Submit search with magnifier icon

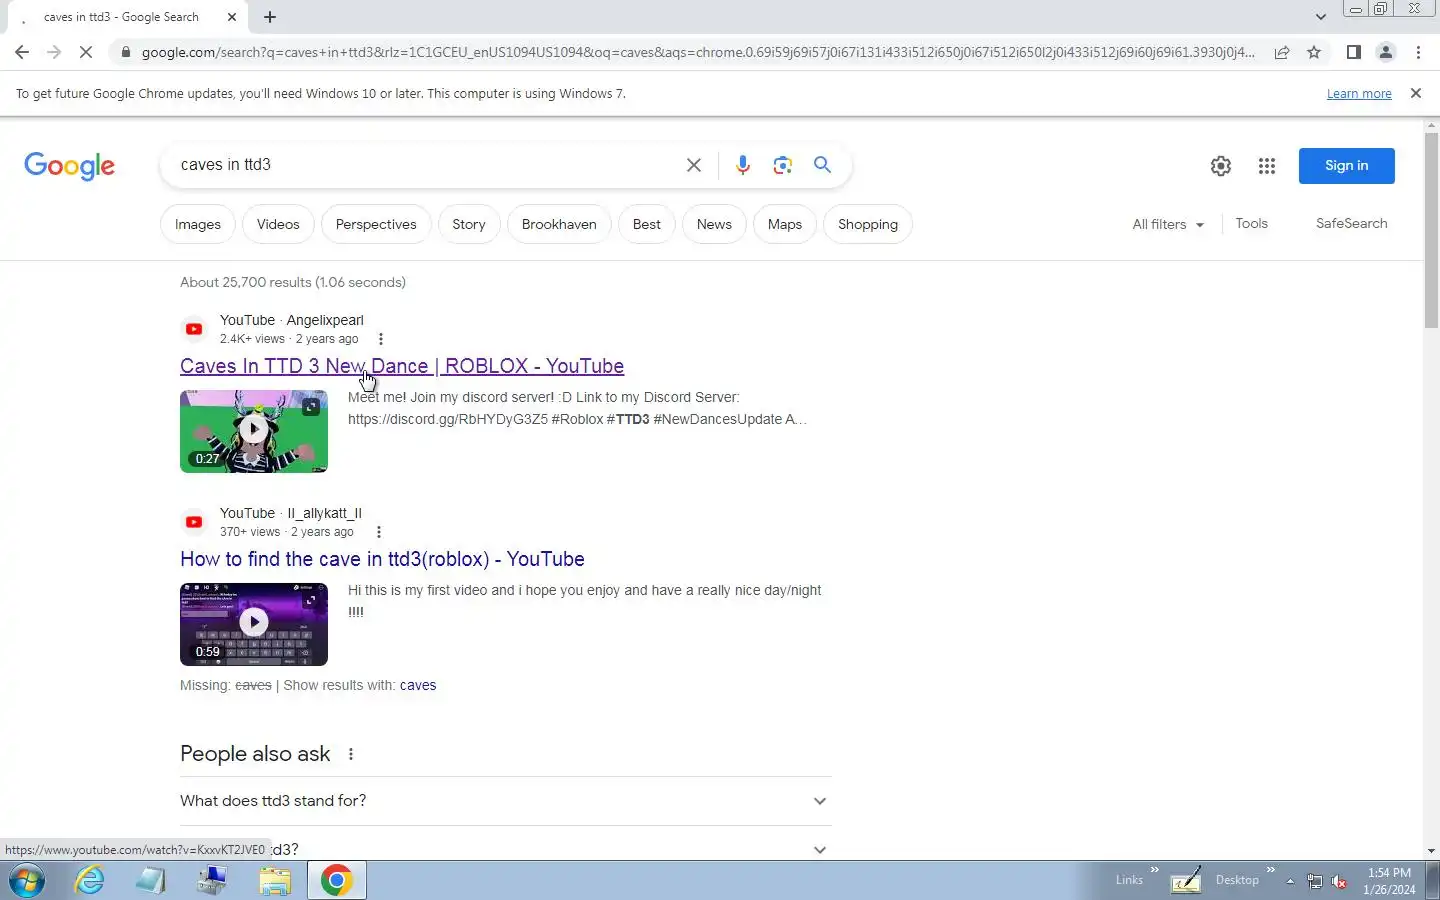[822, 165]
